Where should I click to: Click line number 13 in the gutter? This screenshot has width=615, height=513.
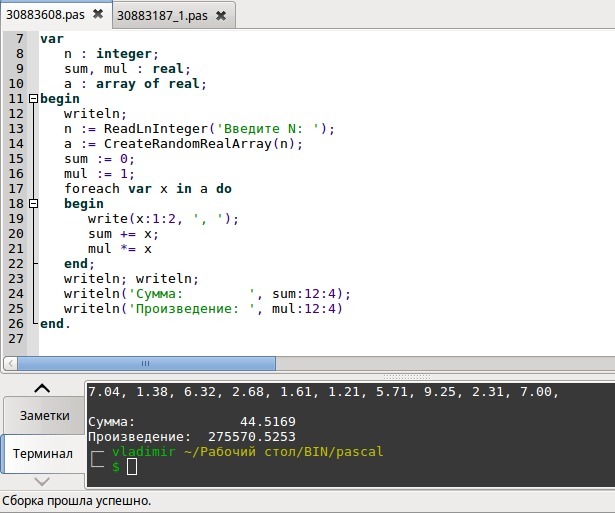(16, 129)
